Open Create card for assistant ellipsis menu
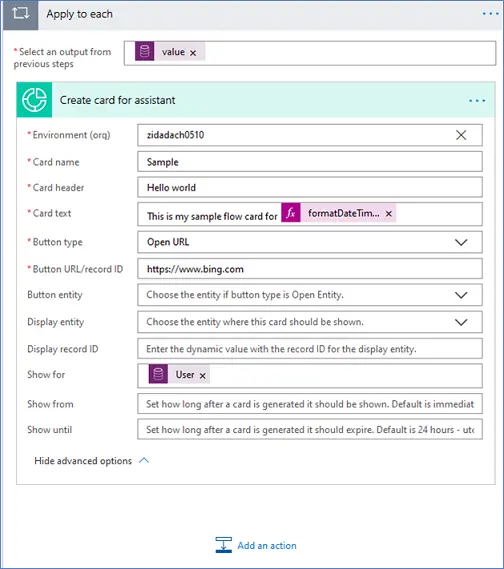 477,101
